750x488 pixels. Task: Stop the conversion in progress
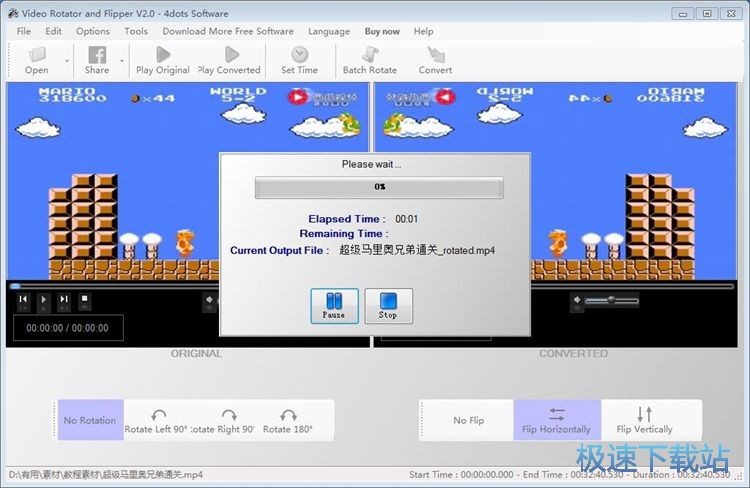pos(388,306)
